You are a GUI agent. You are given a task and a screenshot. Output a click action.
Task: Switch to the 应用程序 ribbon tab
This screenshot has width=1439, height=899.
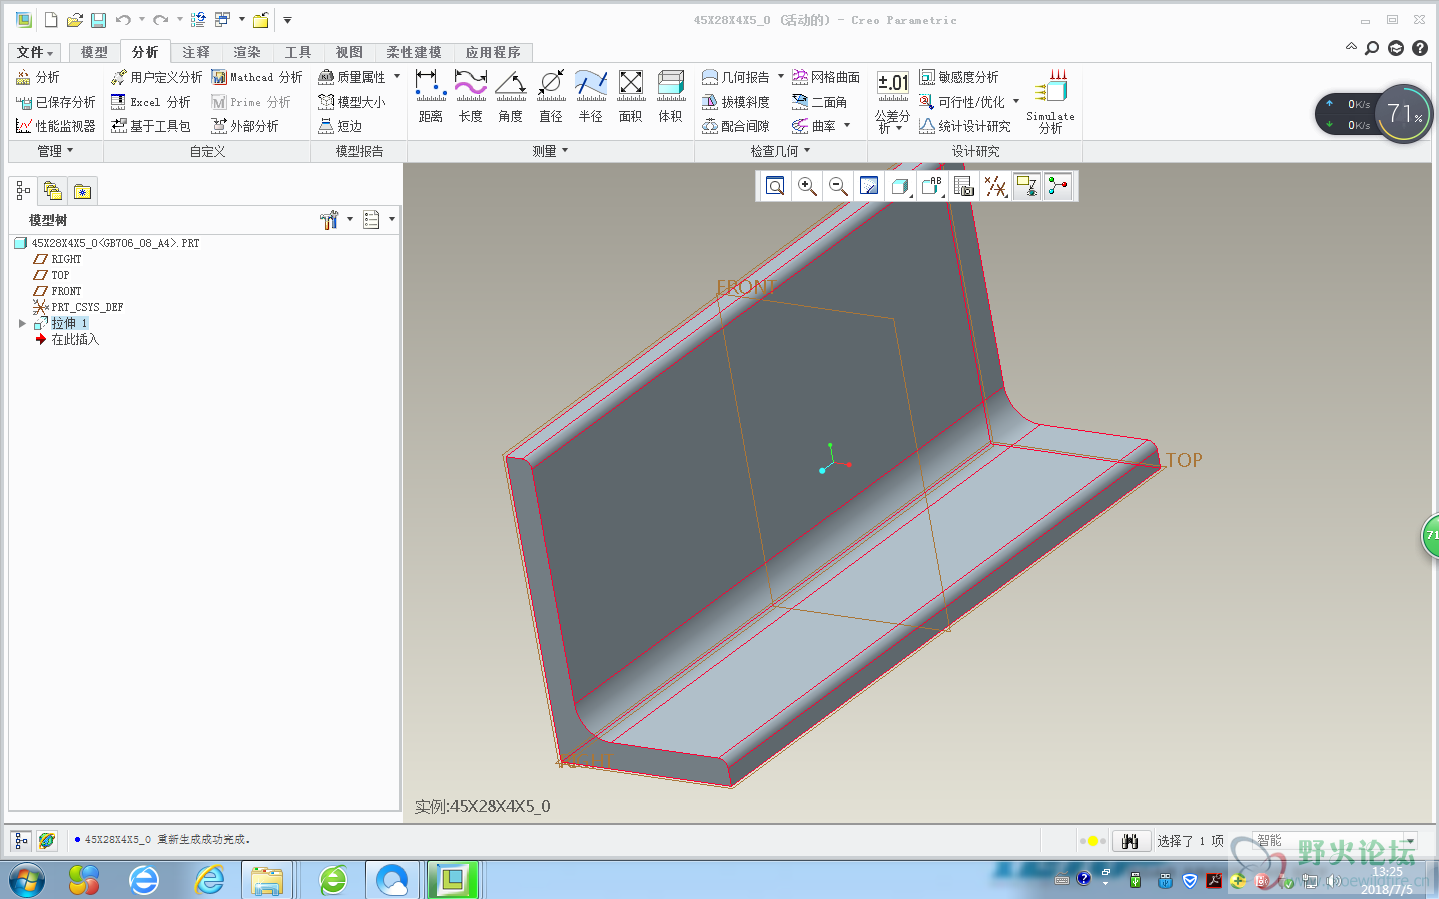pyautogui.click(x=493, y=52)
